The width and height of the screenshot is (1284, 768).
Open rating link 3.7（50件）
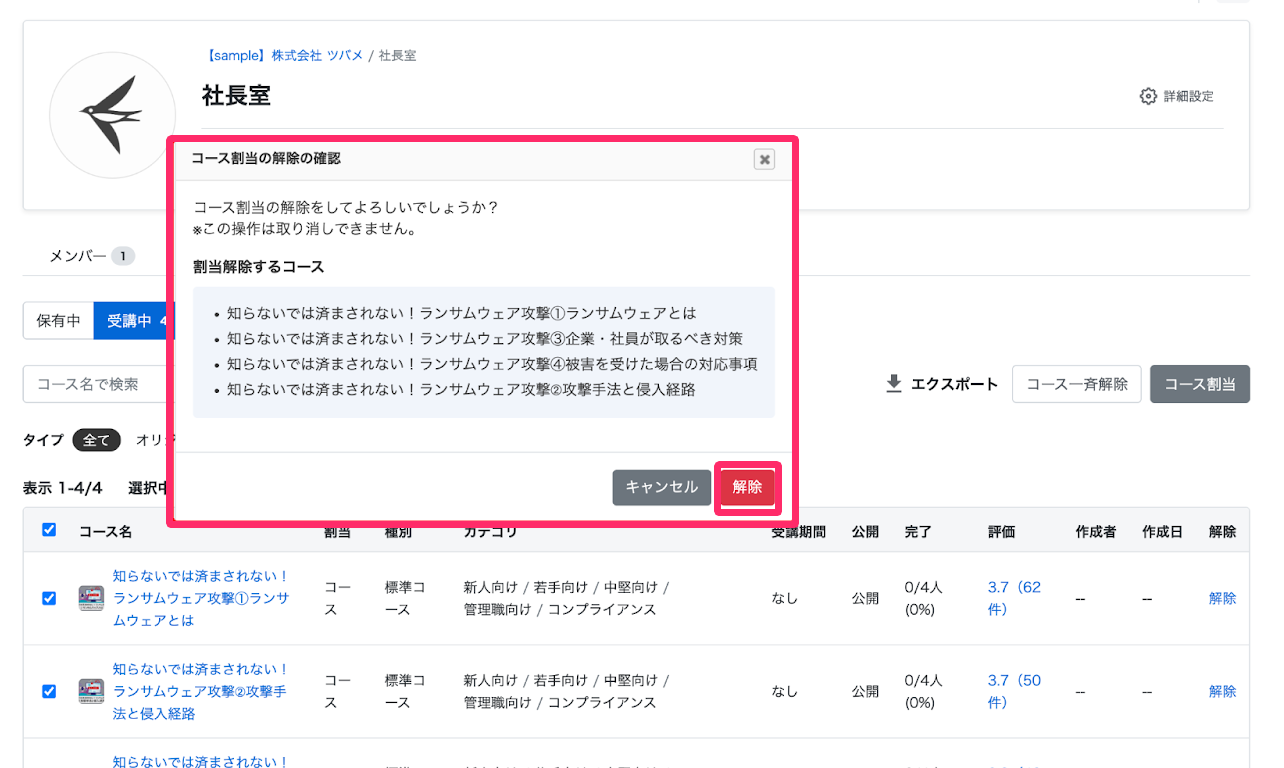click(x=1014, y=691)
